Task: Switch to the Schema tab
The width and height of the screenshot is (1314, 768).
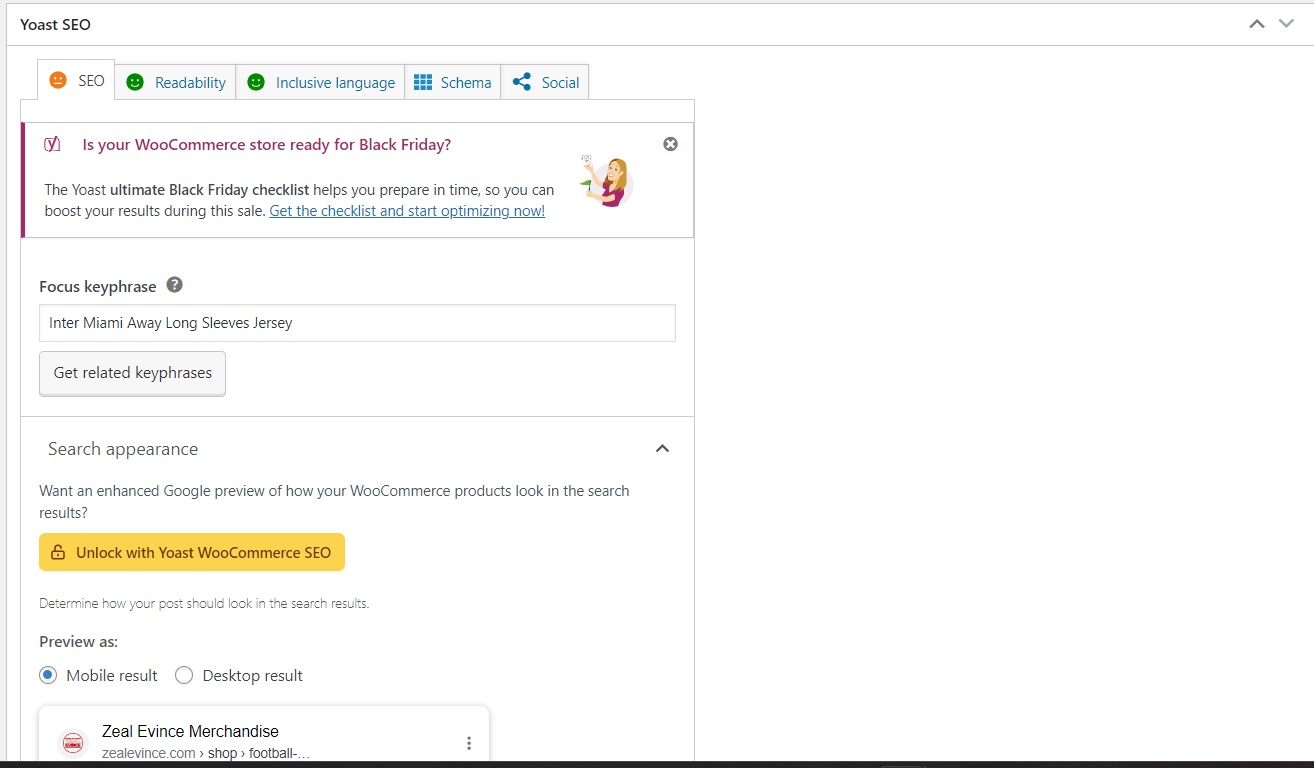Action: pos(452,82)
